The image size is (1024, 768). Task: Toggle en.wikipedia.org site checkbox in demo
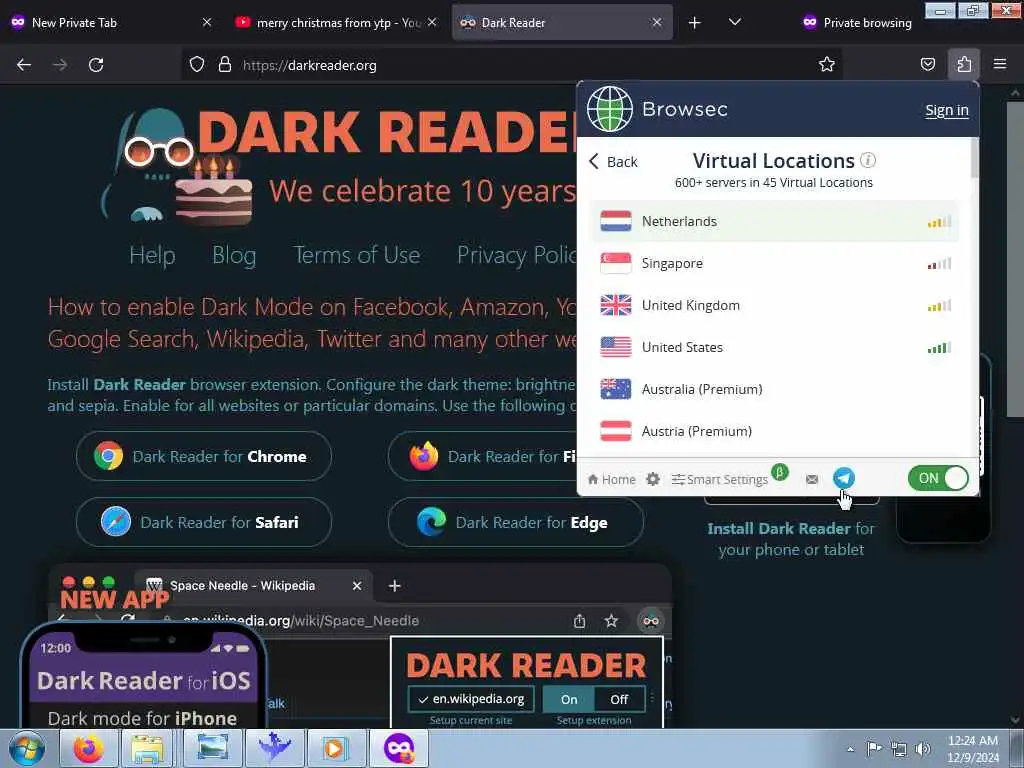[471, 699]
